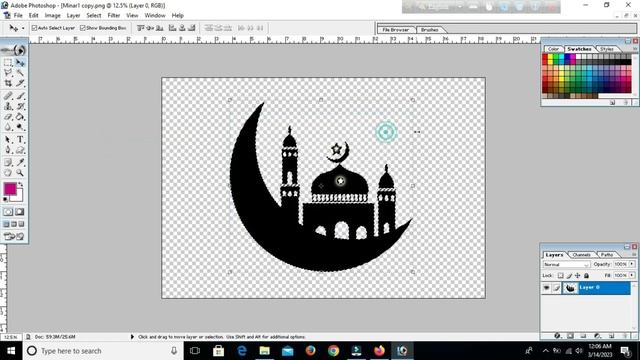Hide Layer 0 with eye icon
Image resolution: width=640 pixels, height=360 pixels.
(x=546, y=288)
